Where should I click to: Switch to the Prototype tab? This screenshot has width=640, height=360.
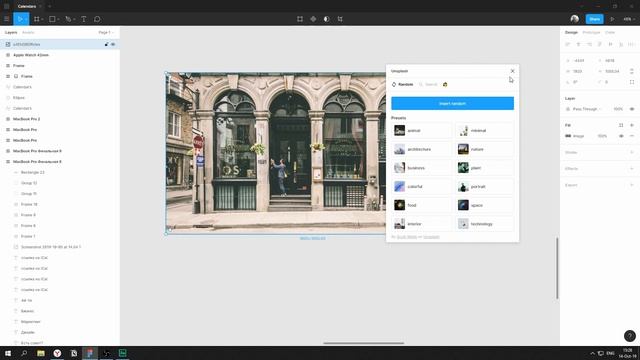[591, 32]
